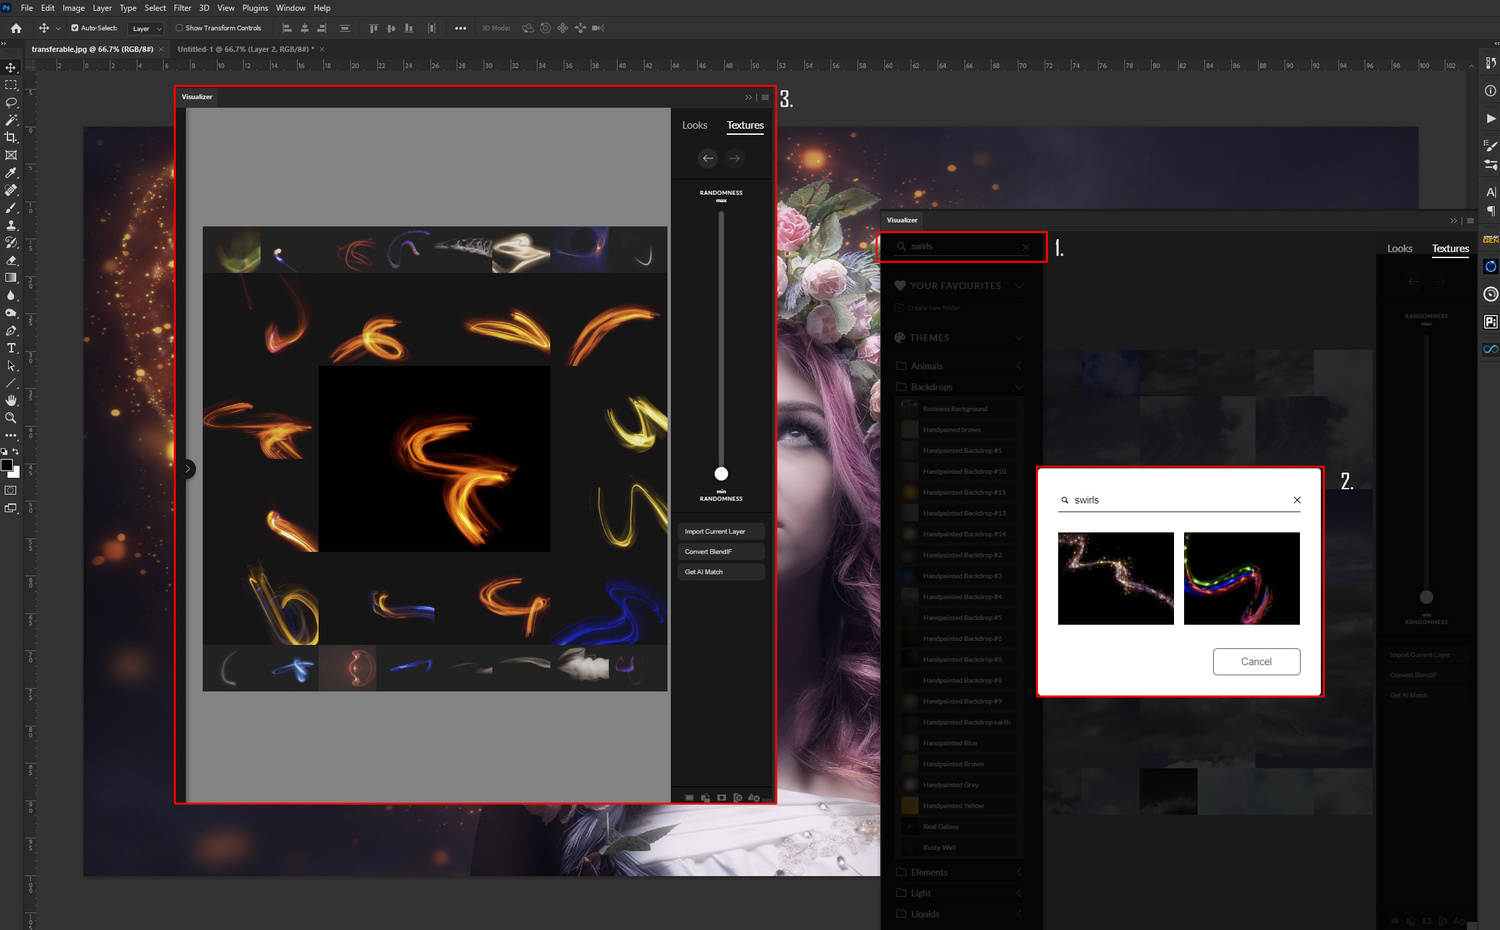The image size is (1500, 930).
Task: Select the Zoom tool
Action: (x=11, y=418)
